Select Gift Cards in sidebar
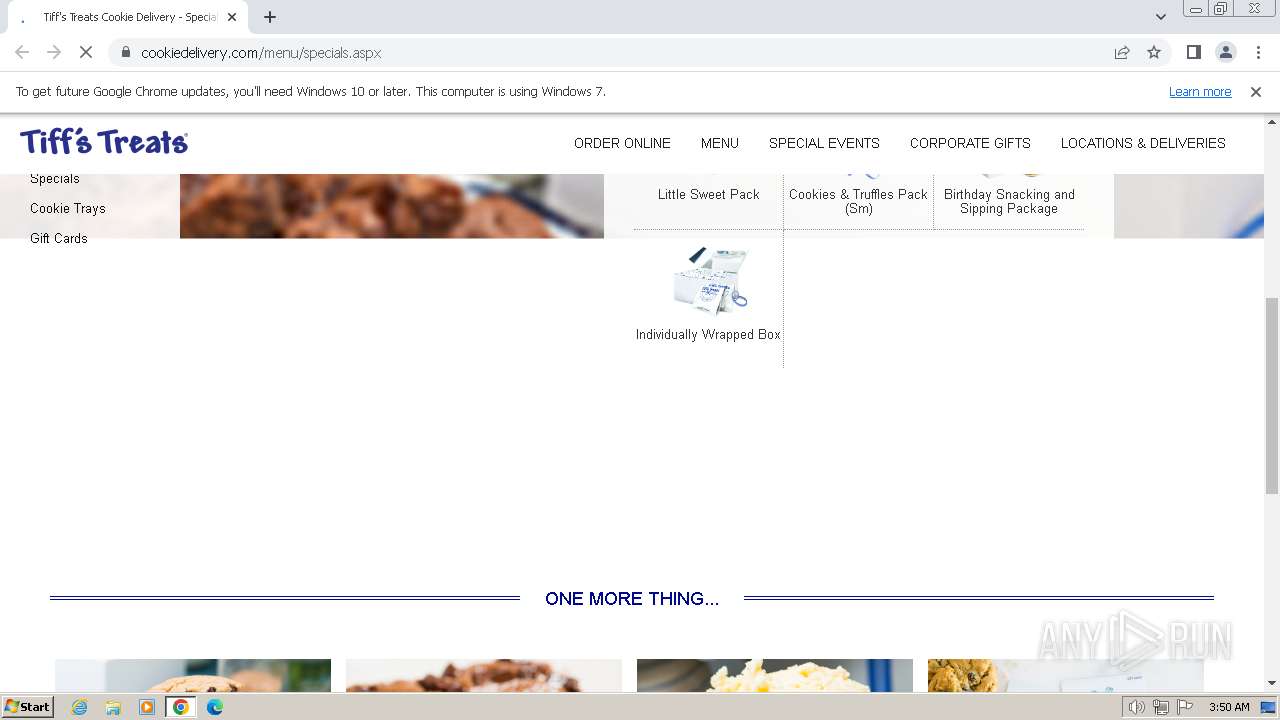Viewport: 1280px width, 720px height. point(59,238)
